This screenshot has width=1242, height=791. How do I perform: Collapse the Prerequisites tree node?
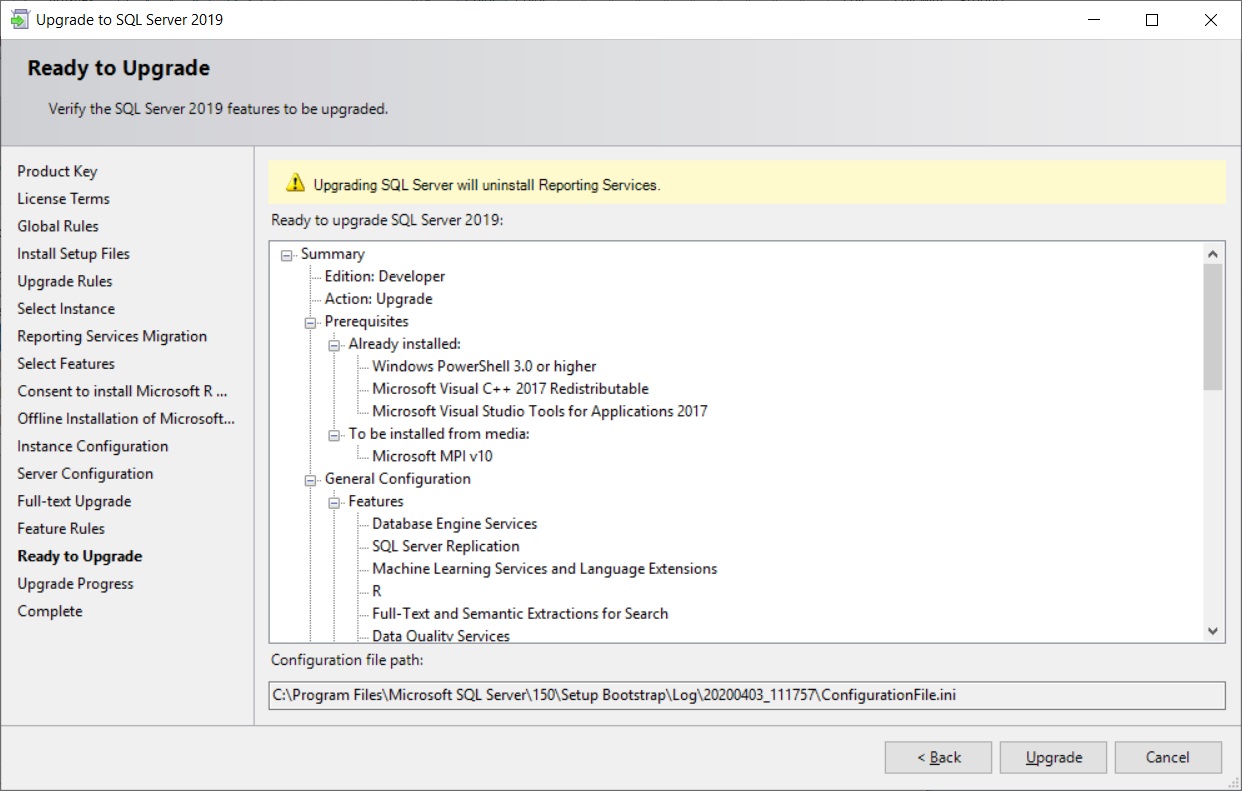[311, 322]
